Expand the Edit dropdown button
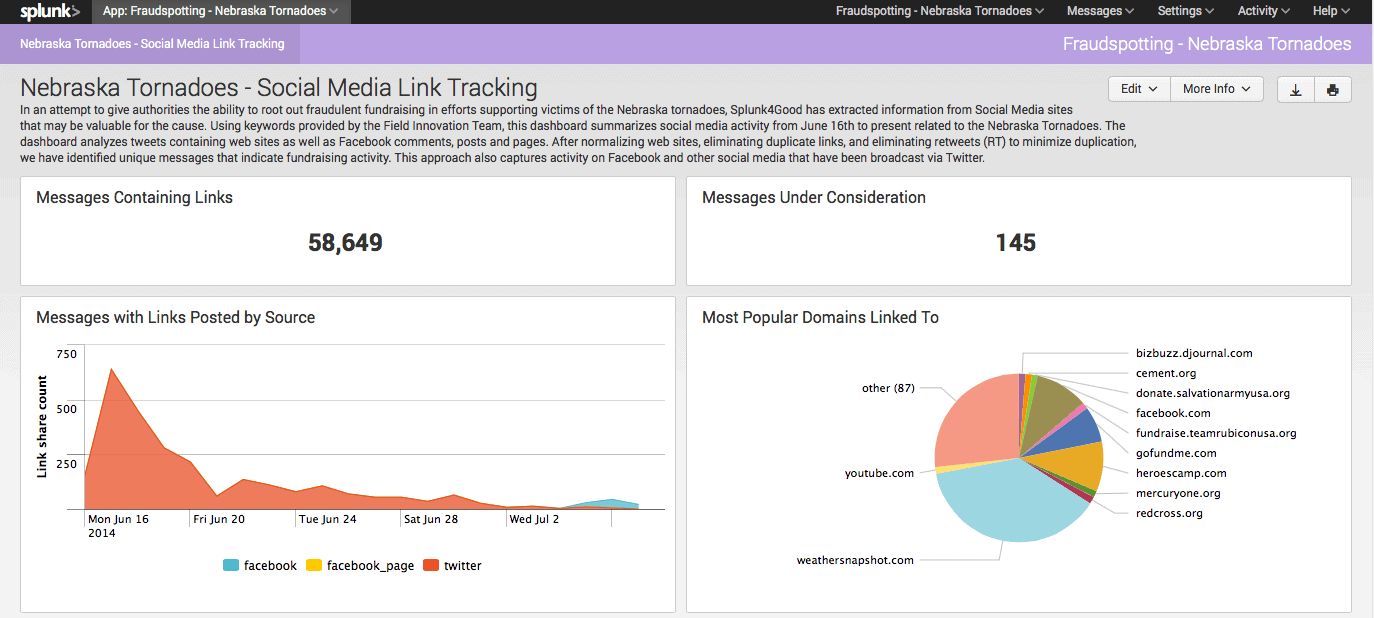 [1139, 89]
